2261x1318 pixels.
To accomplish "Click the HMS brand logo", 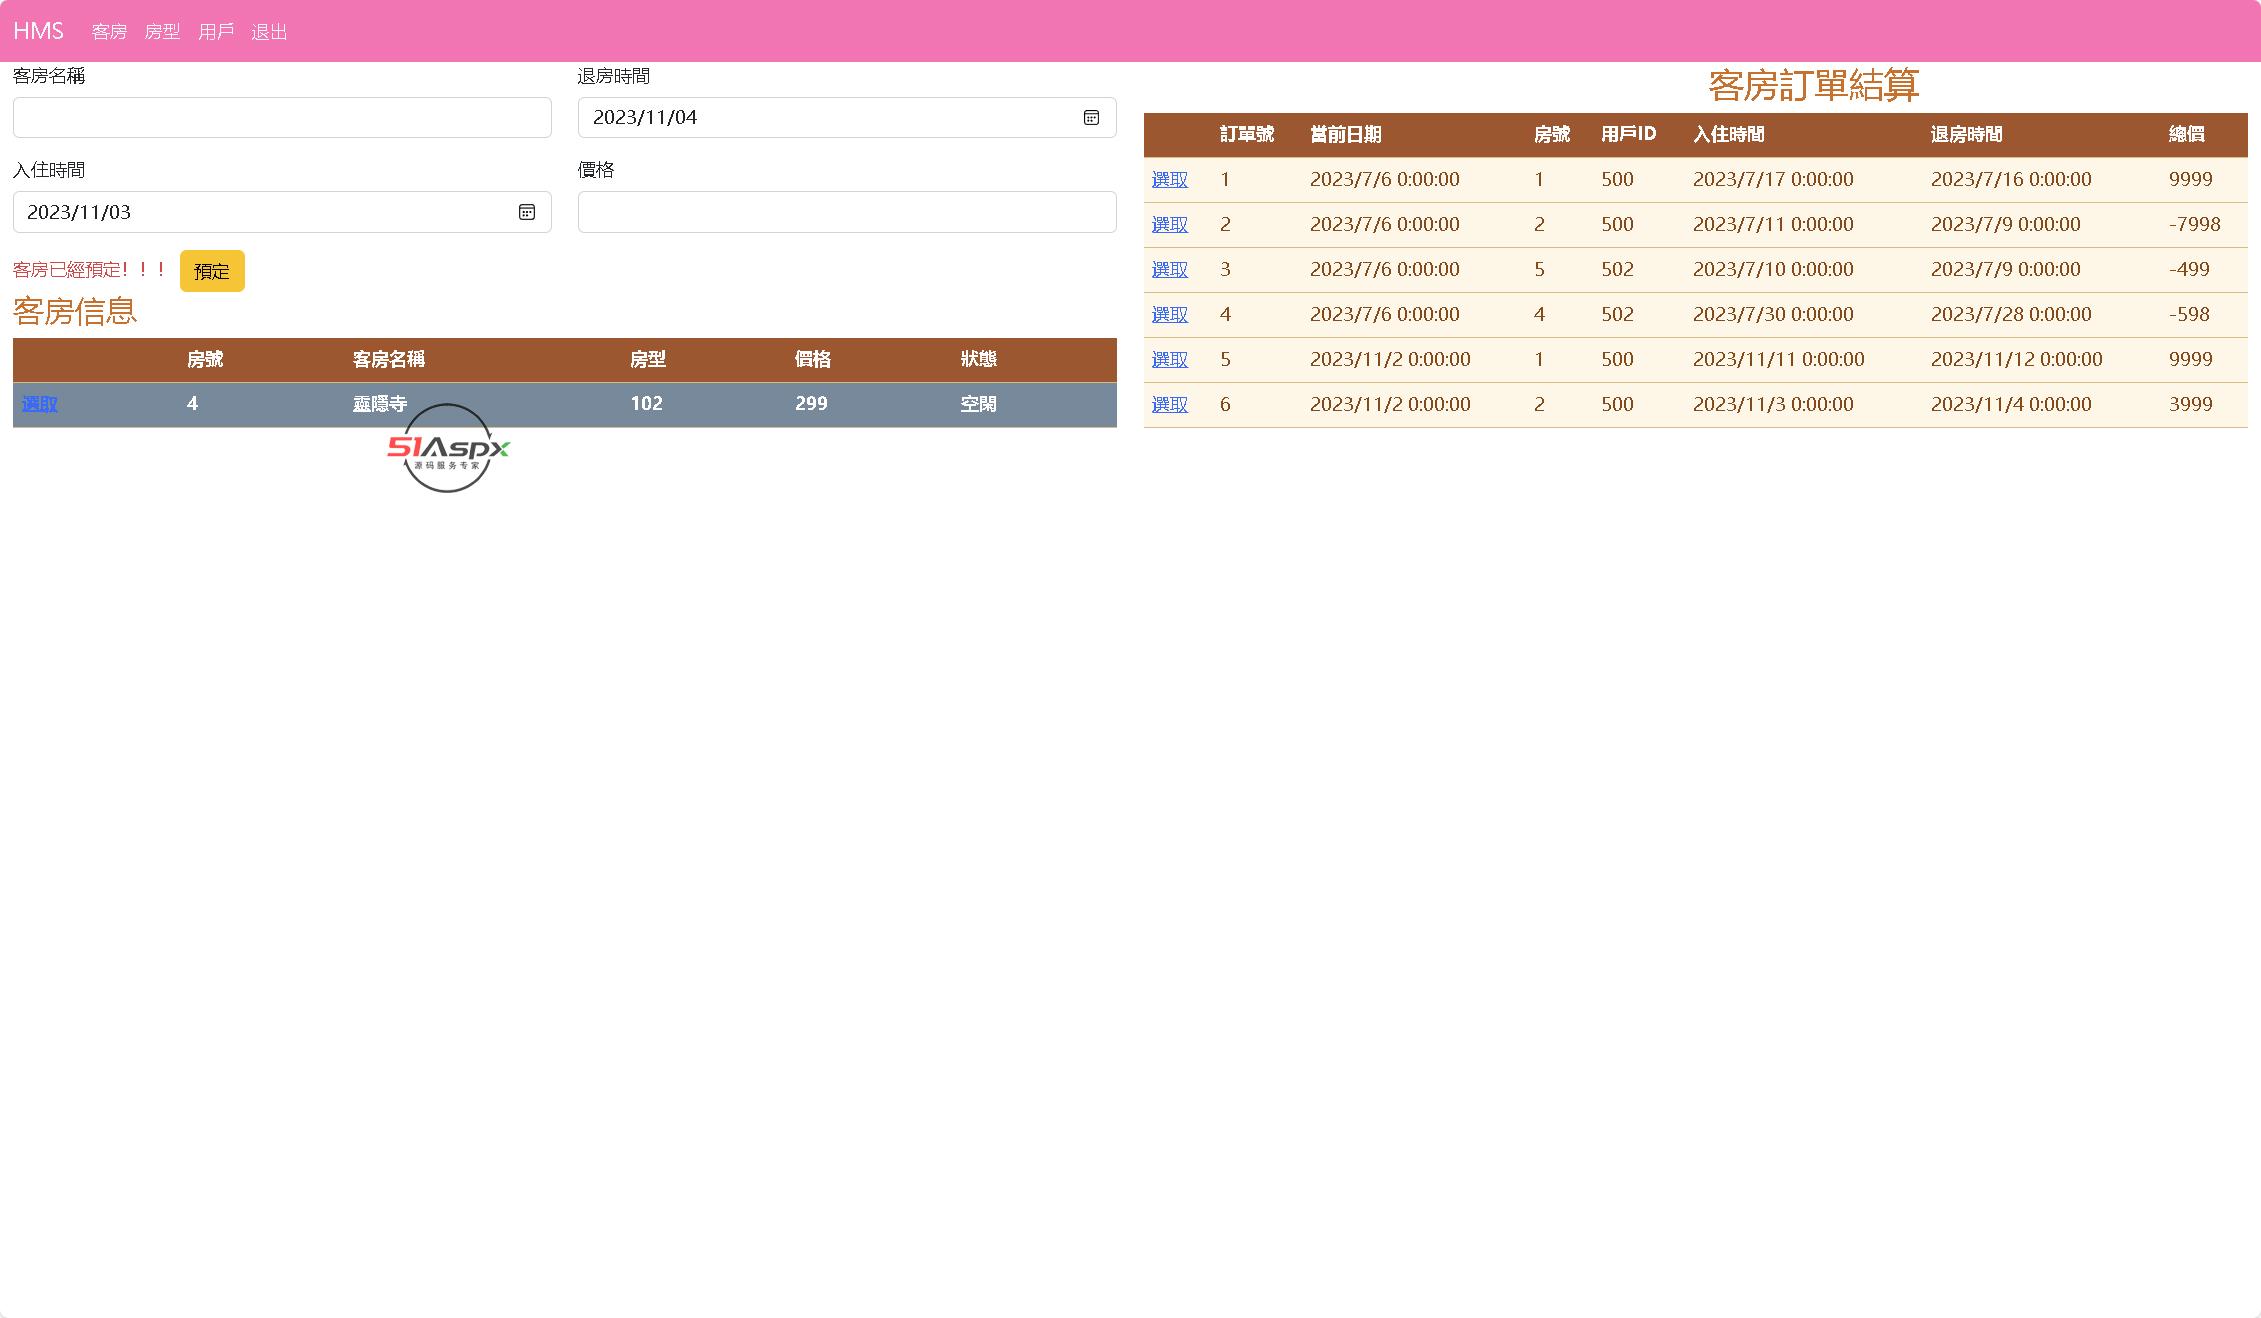I will pos(38,31).
